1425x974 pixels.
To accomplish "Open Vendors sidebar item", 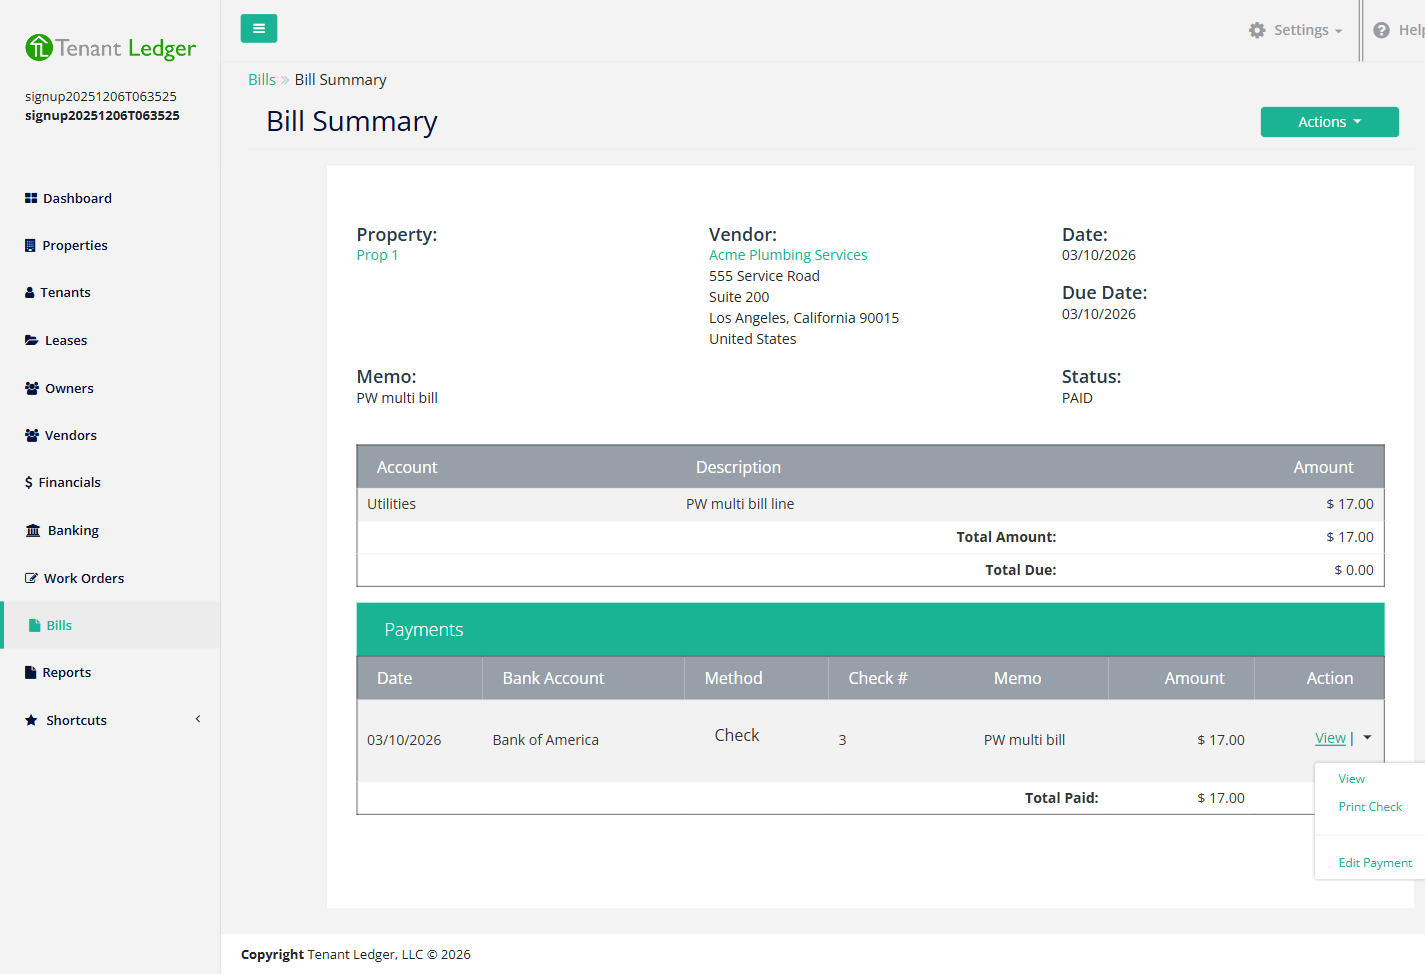I will tap(110, 435).
